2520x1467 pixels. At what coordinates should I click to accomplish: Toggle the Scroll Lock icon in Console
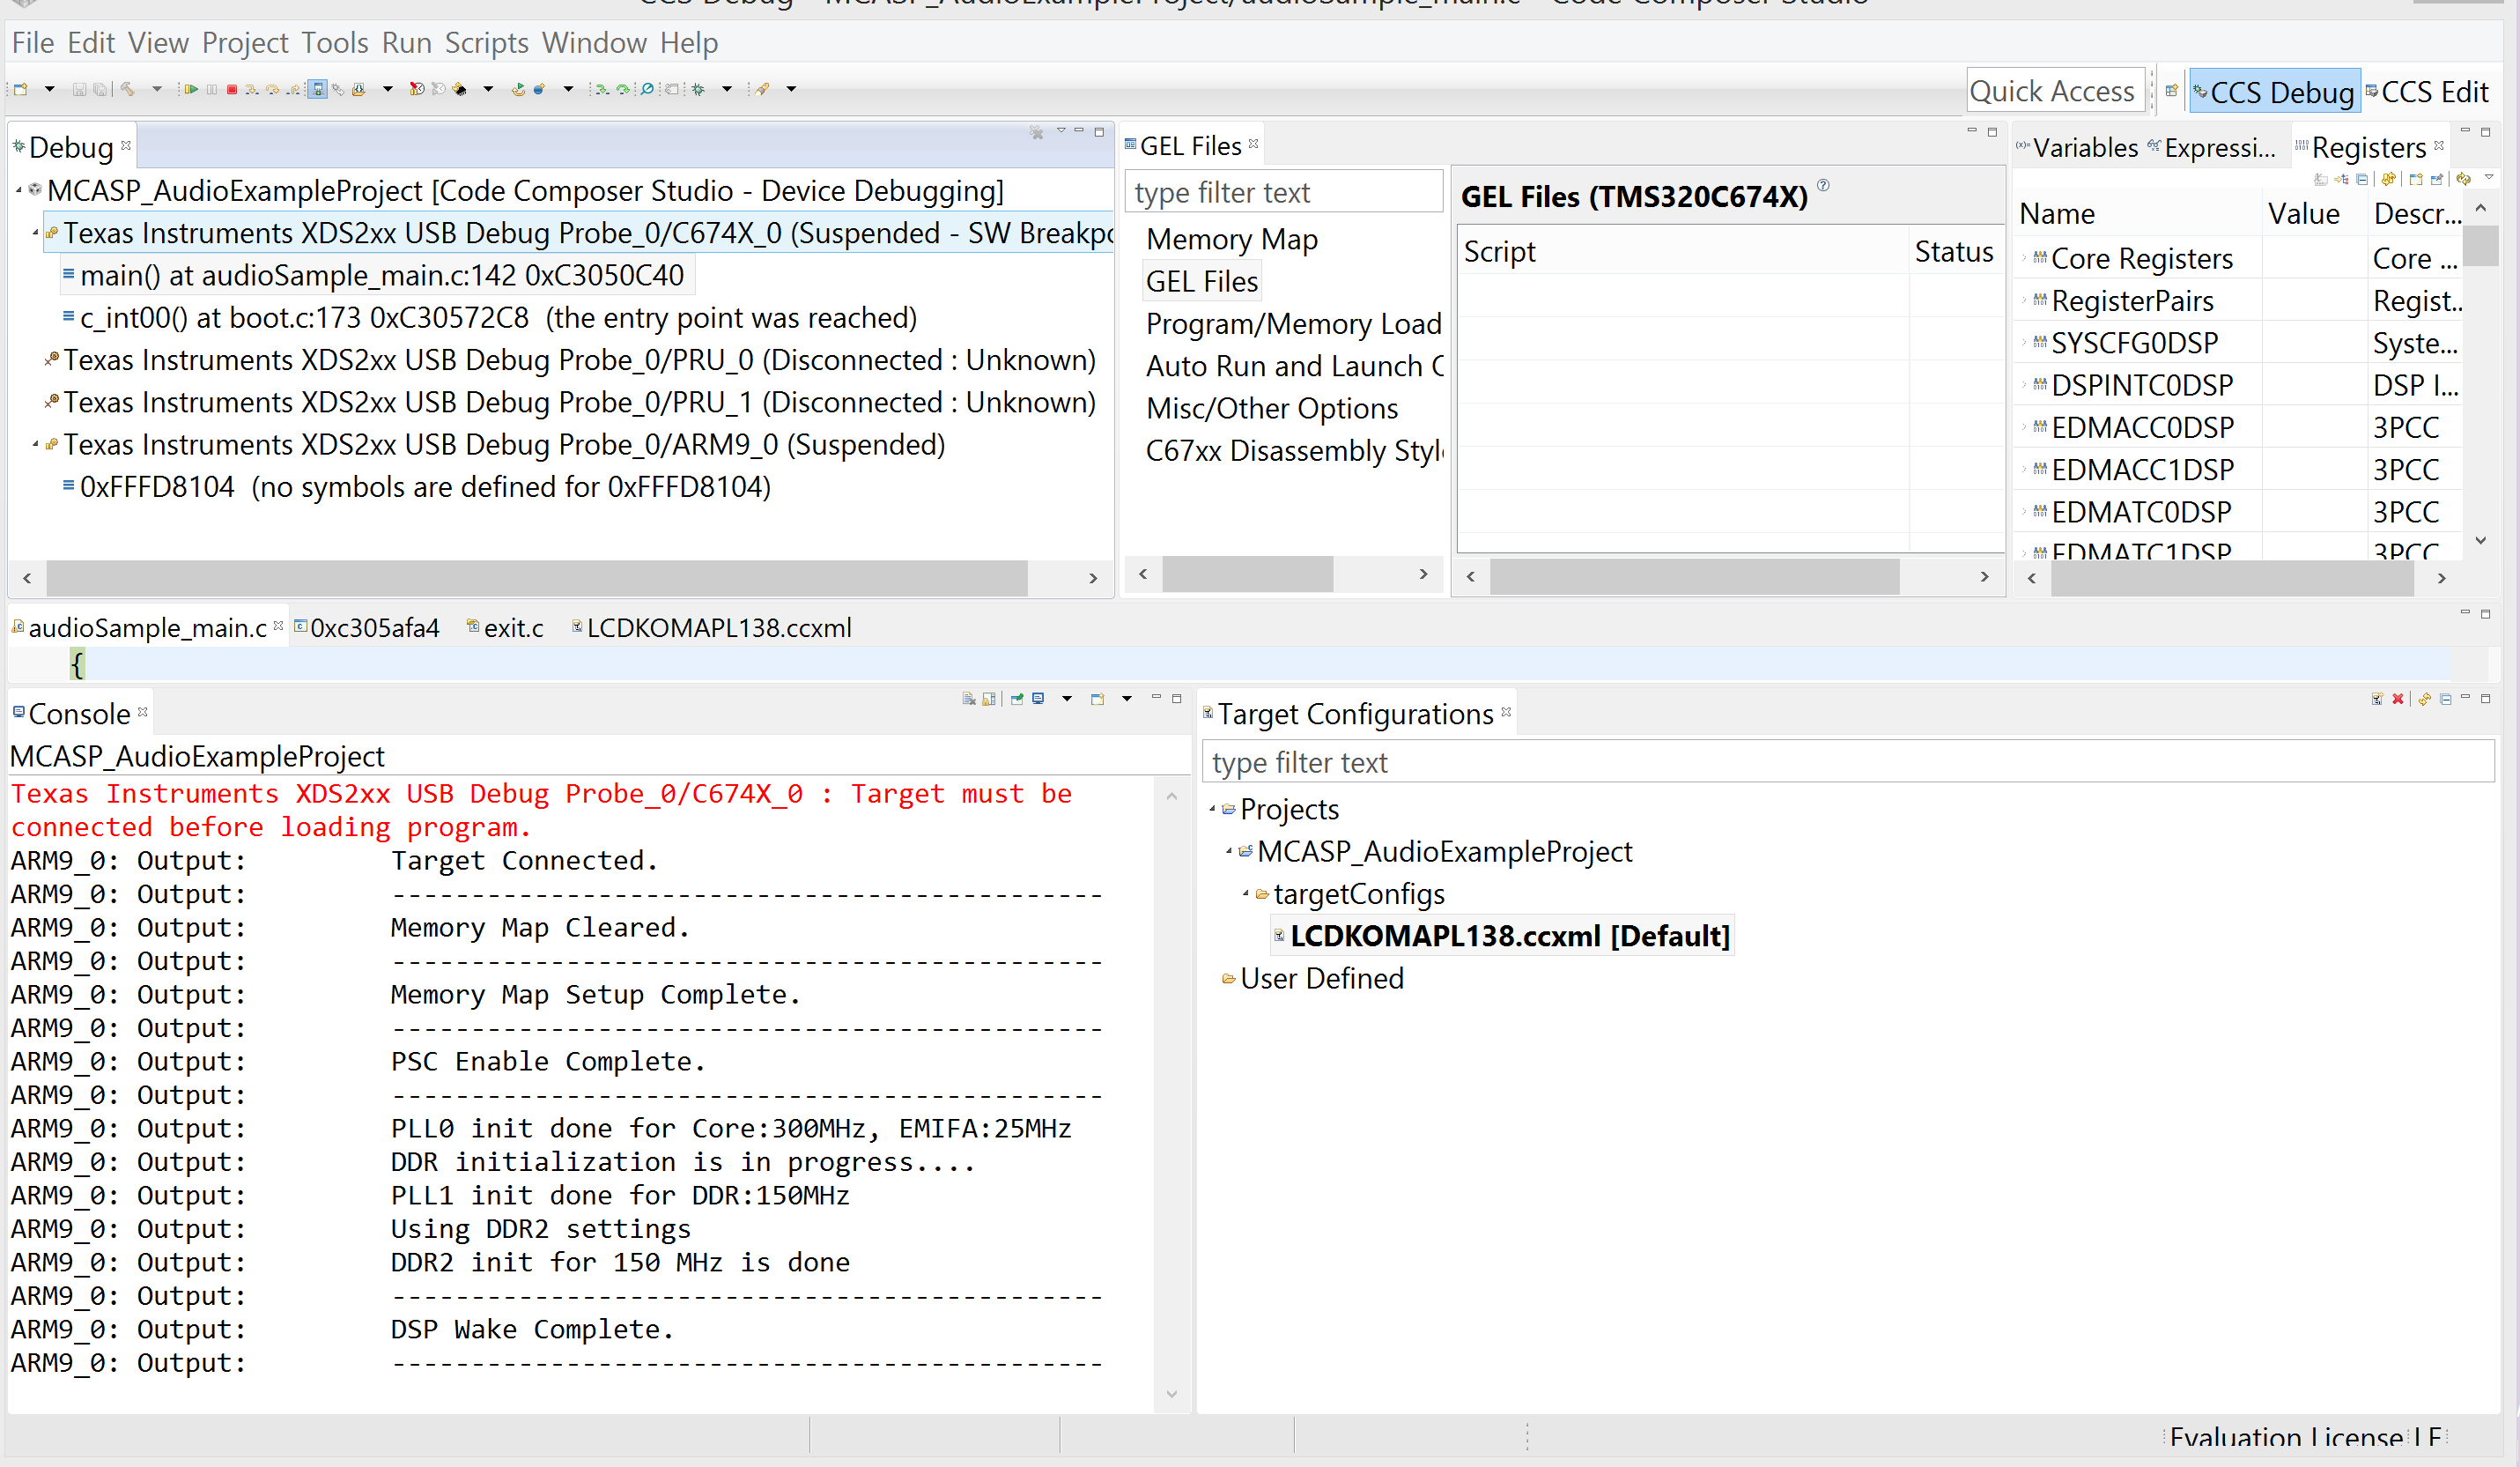(989, 699)
